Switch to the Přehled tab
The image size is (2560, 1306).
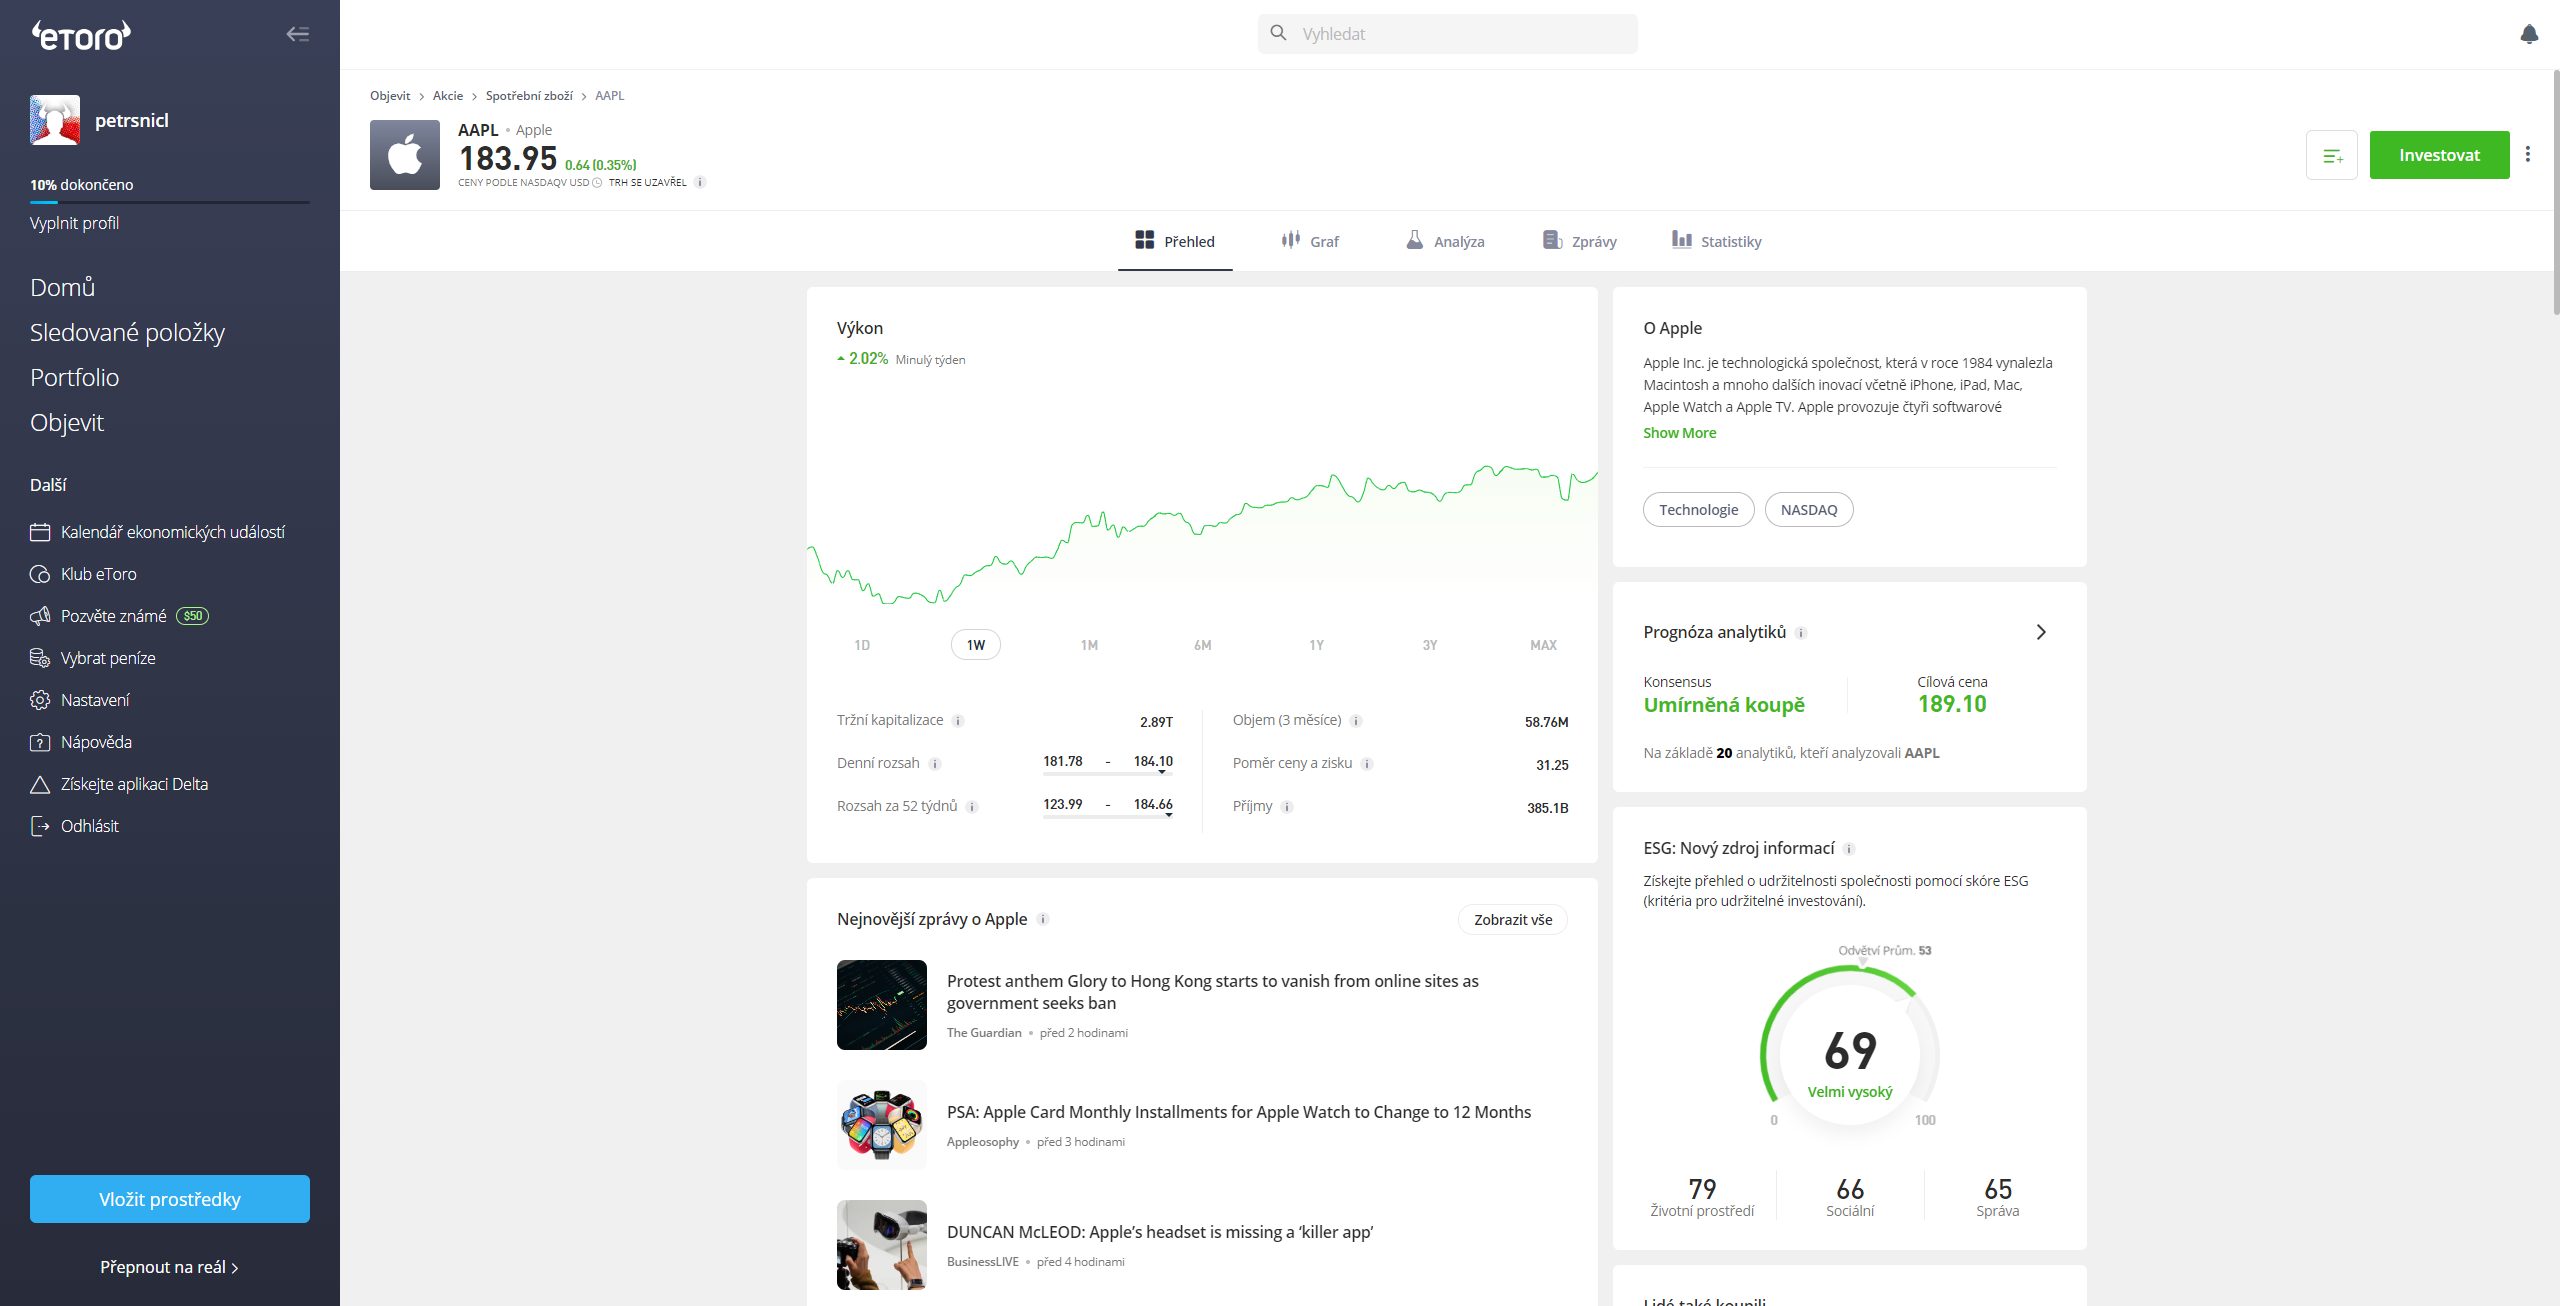(x=1175, y=241)
